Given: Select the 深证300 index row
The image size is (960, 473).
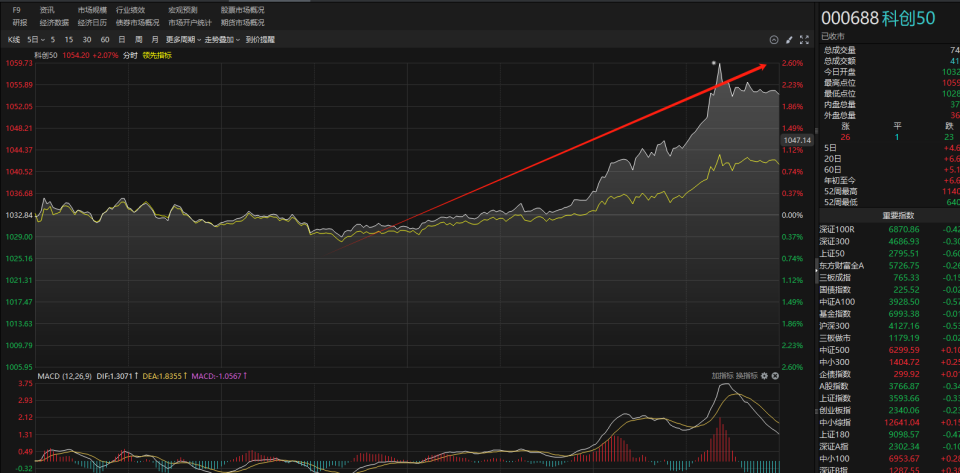Looking at the screenshot, I should 890,242.
